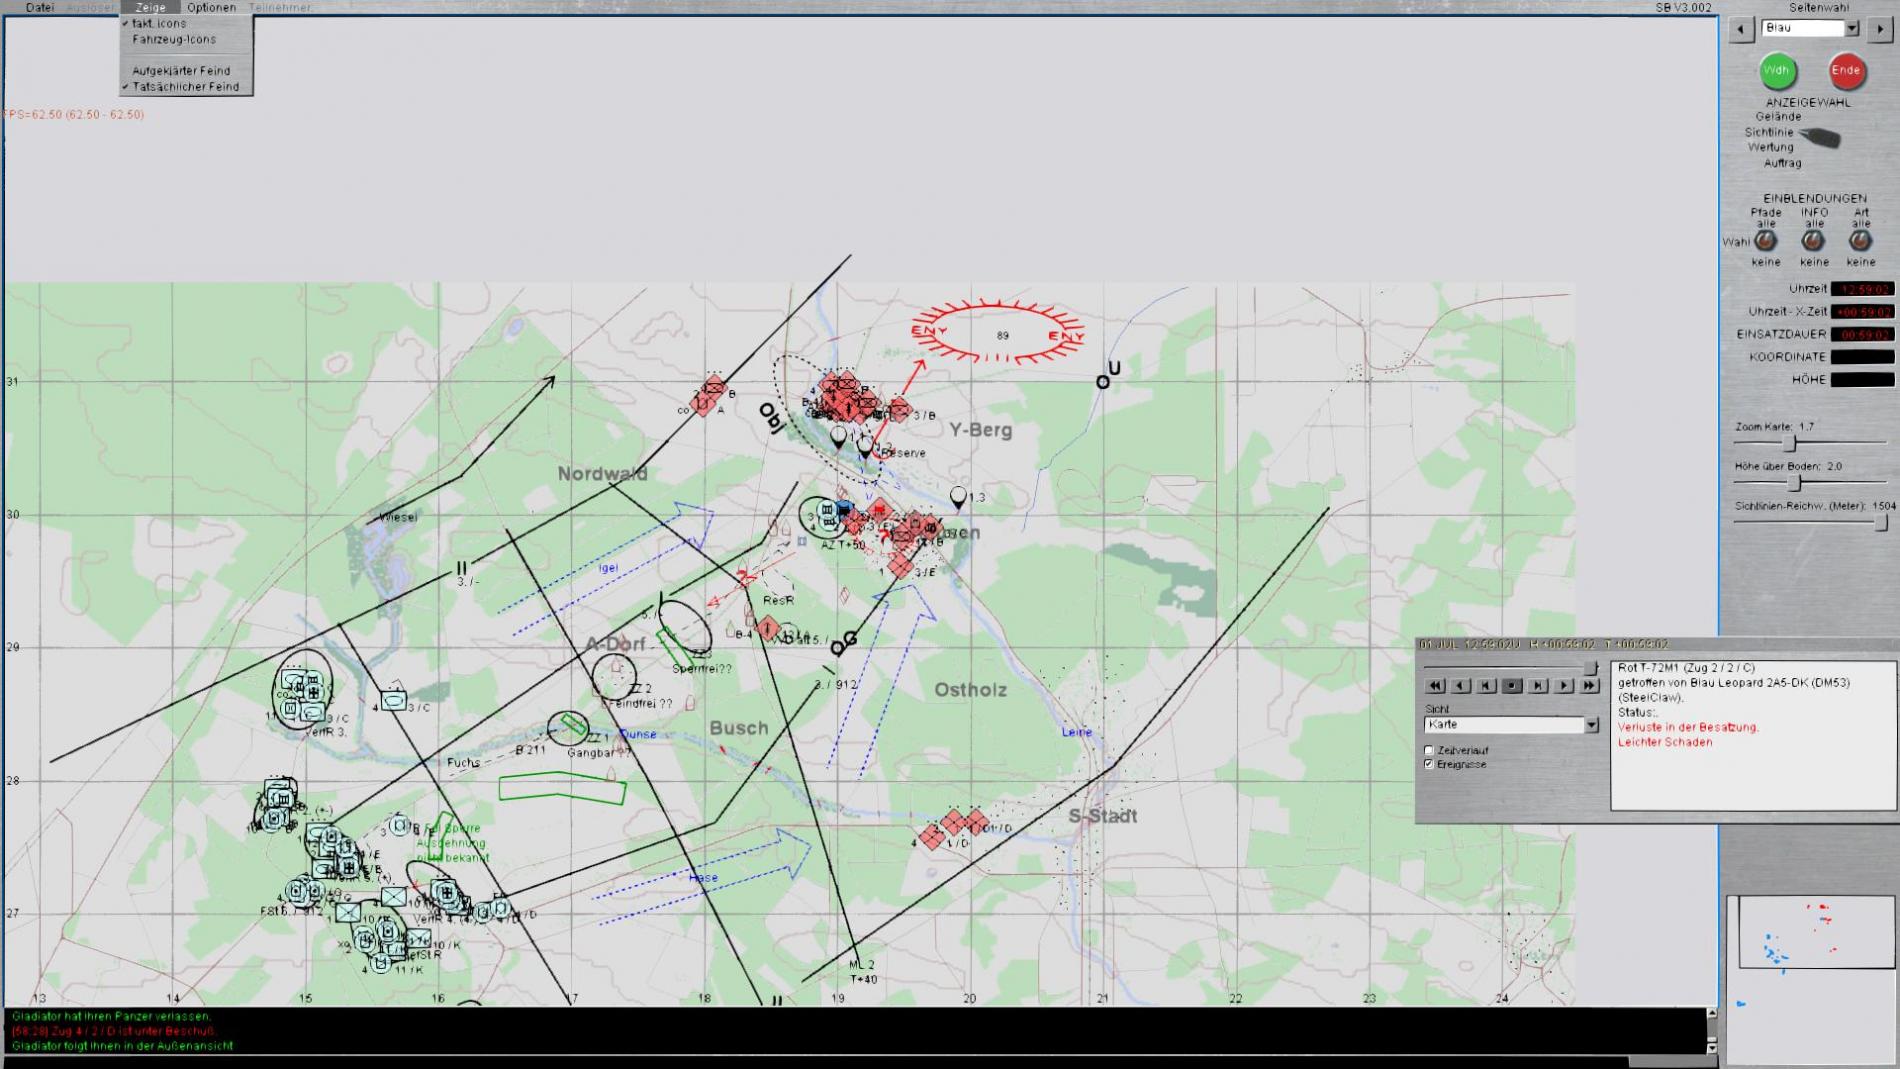Click the previous side arrow under Seitenwahl
The height and width of the screenshot is (1069, 1900).
point(1741,29)
